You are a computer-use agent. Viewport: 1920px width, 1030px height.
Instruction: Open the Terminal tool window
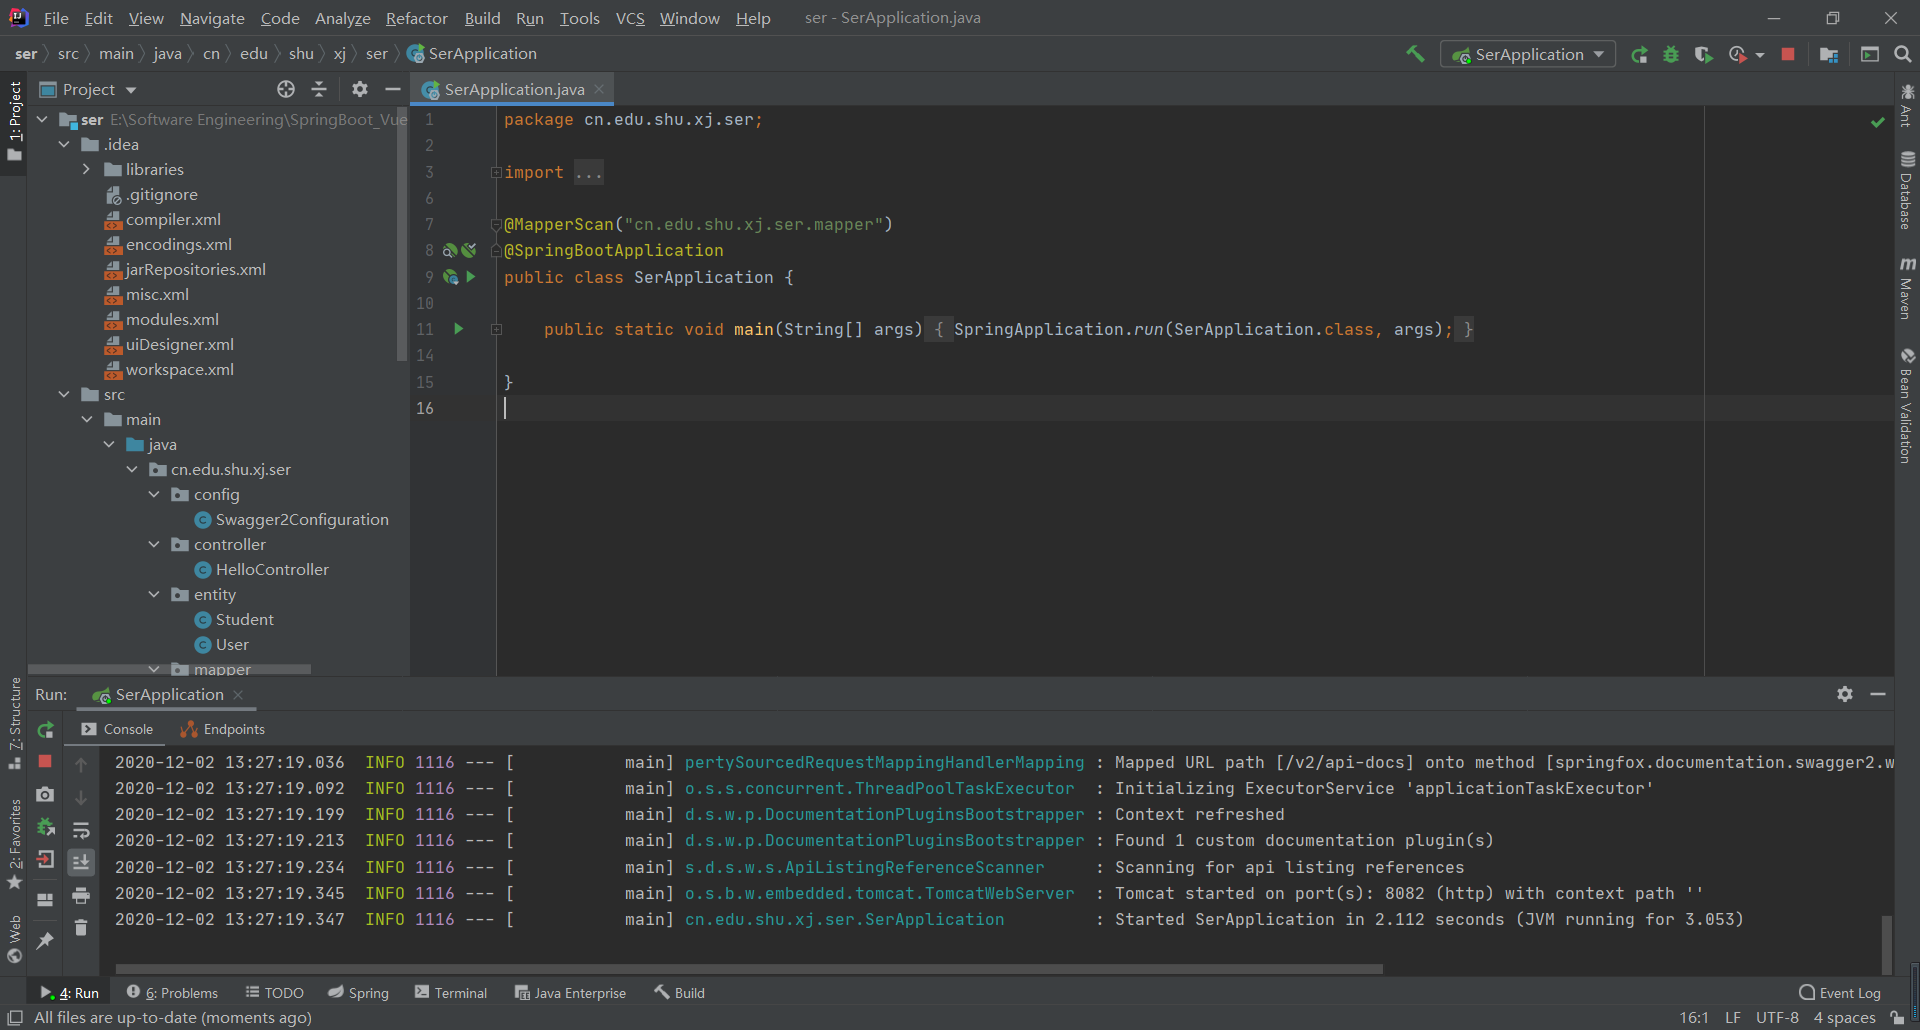451,993
